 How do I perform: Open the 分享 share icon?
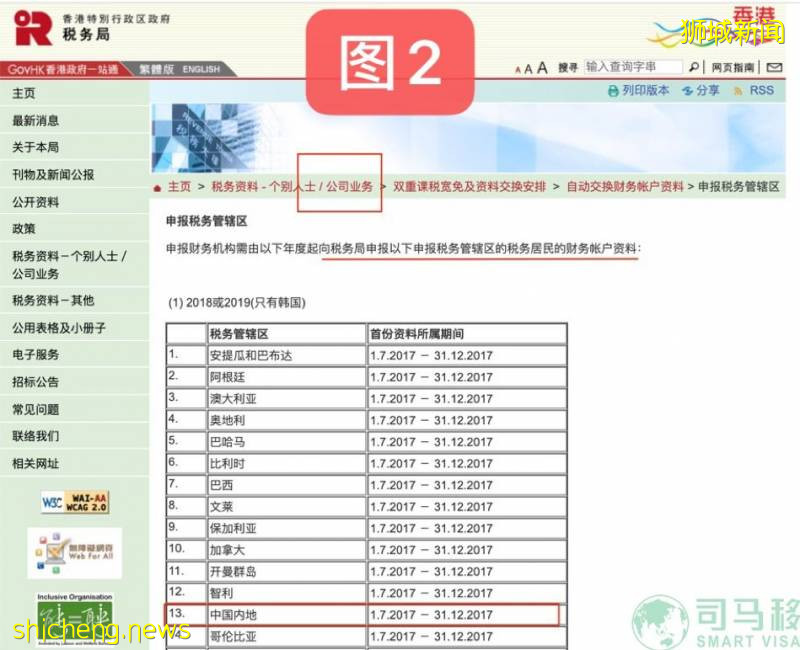pyautogui.click(x=688, y=90)
